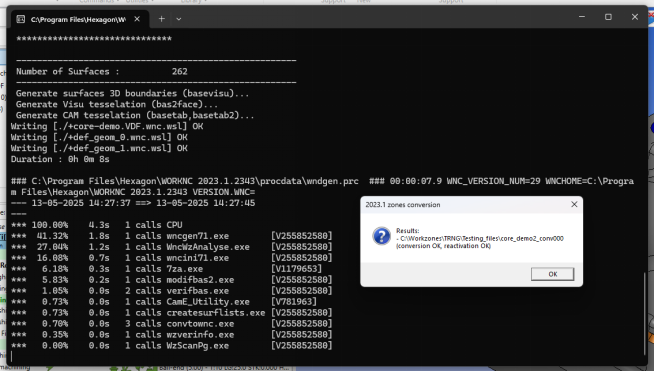Click the 'Number of Surfaces :' line
The image size is (654, 371).
point(102,72)
